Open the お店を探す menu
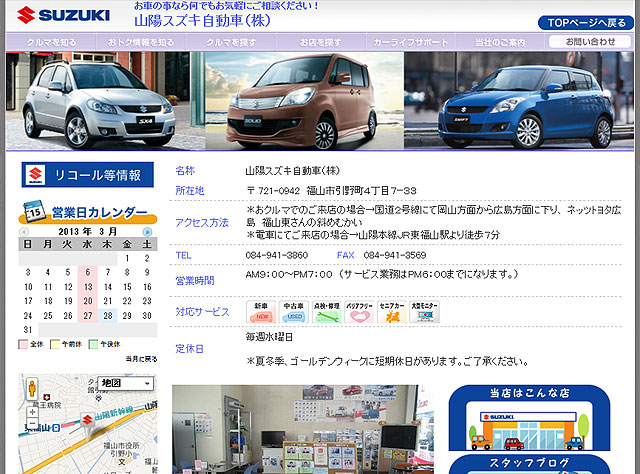 (x=320, y=42)
